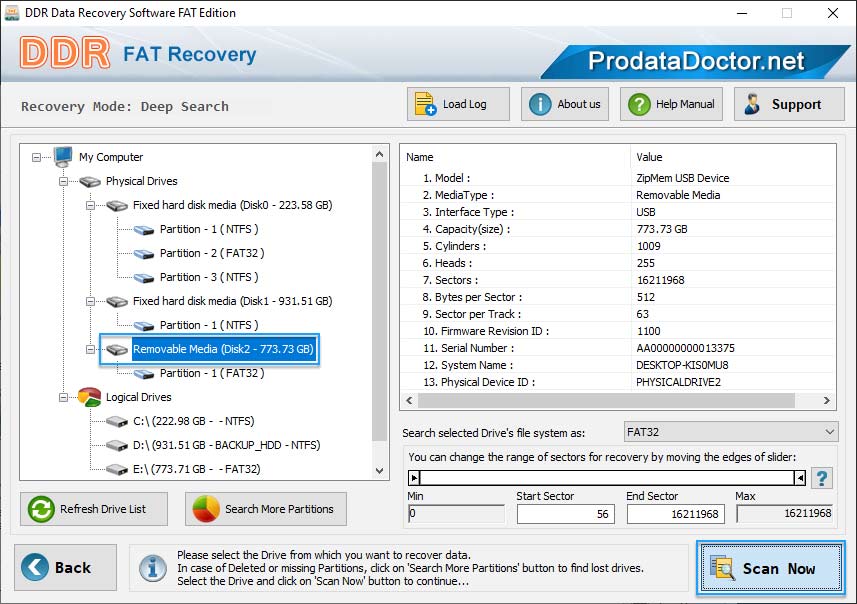The image size is (857, 604).
Task: Click the Min value field
Action: (456, 514)
